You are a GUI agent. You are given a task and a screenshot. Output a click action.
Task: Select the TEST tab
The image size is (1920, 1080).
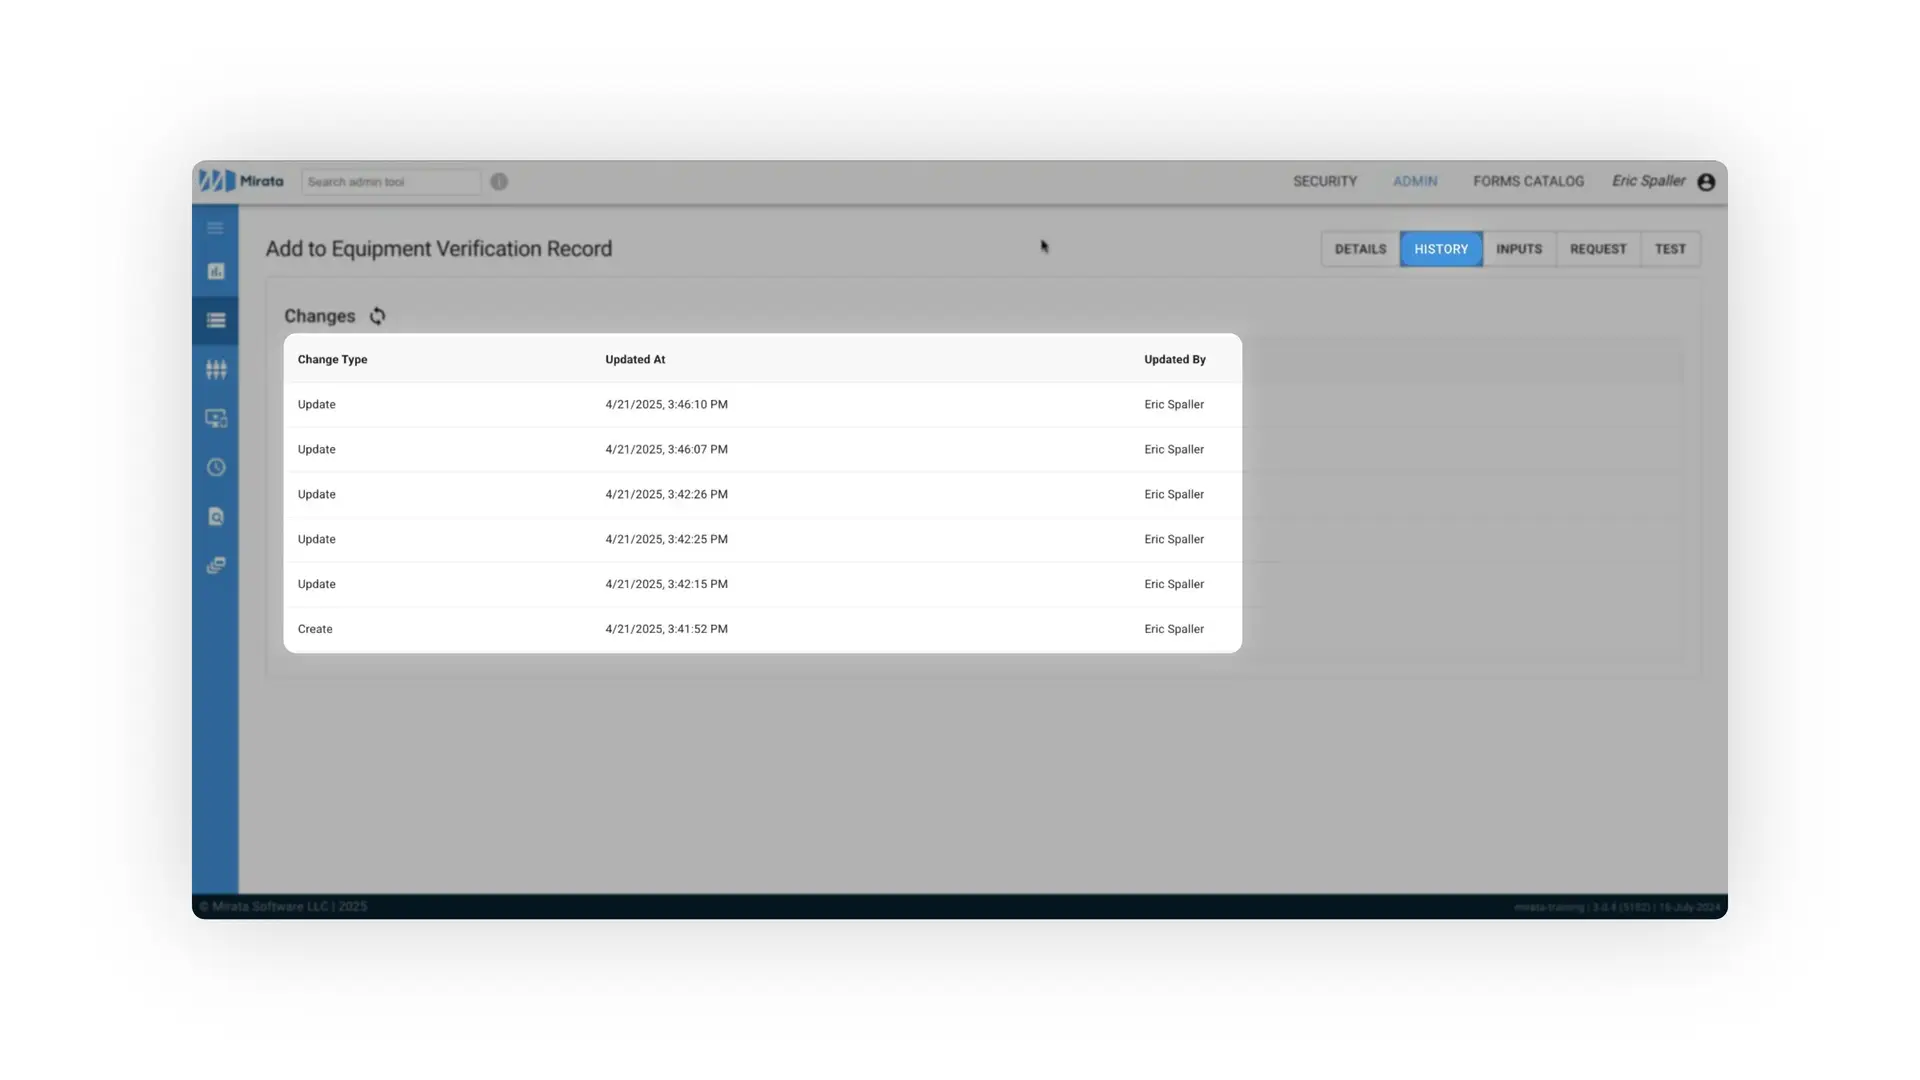point(1670,249)
